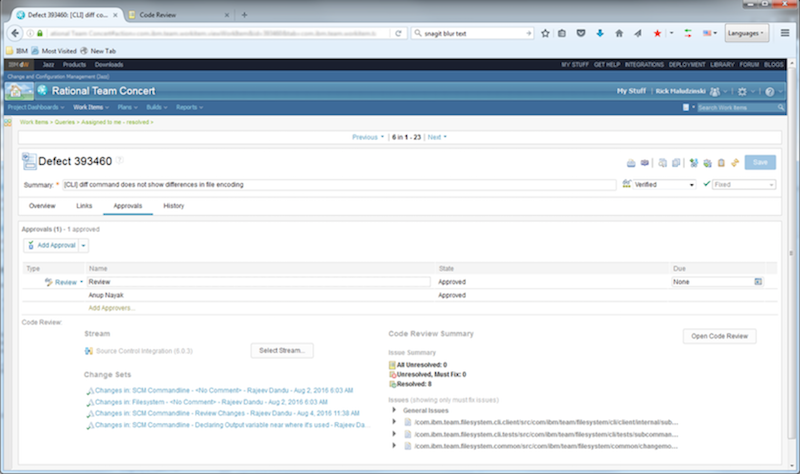Switch to the Code Review browser tab

178,15
